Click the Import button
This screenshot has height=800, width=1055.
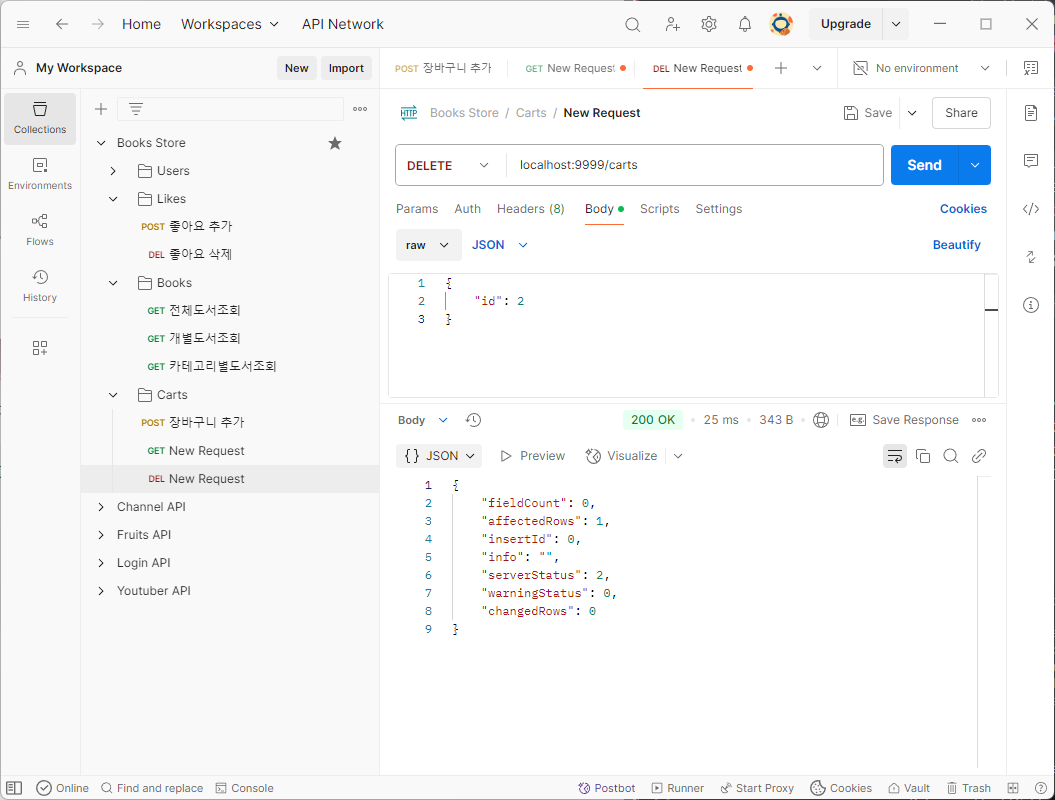coord(346,68)
